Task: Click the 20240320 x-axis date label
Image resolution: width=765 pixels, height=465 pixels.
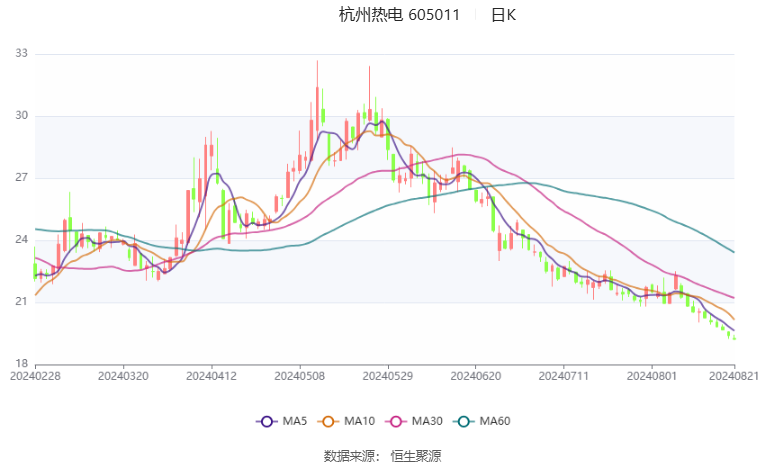Action: tap(123, 377)
